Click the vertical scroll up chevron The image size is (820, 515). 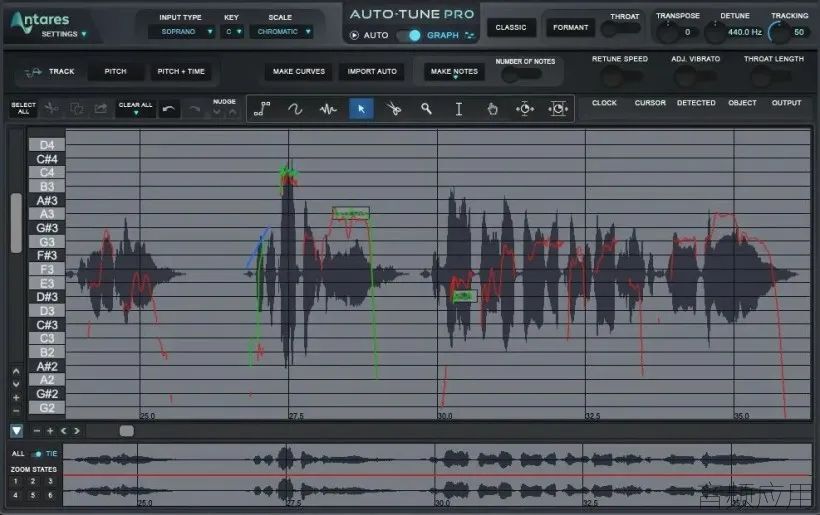tap(16, 371)
